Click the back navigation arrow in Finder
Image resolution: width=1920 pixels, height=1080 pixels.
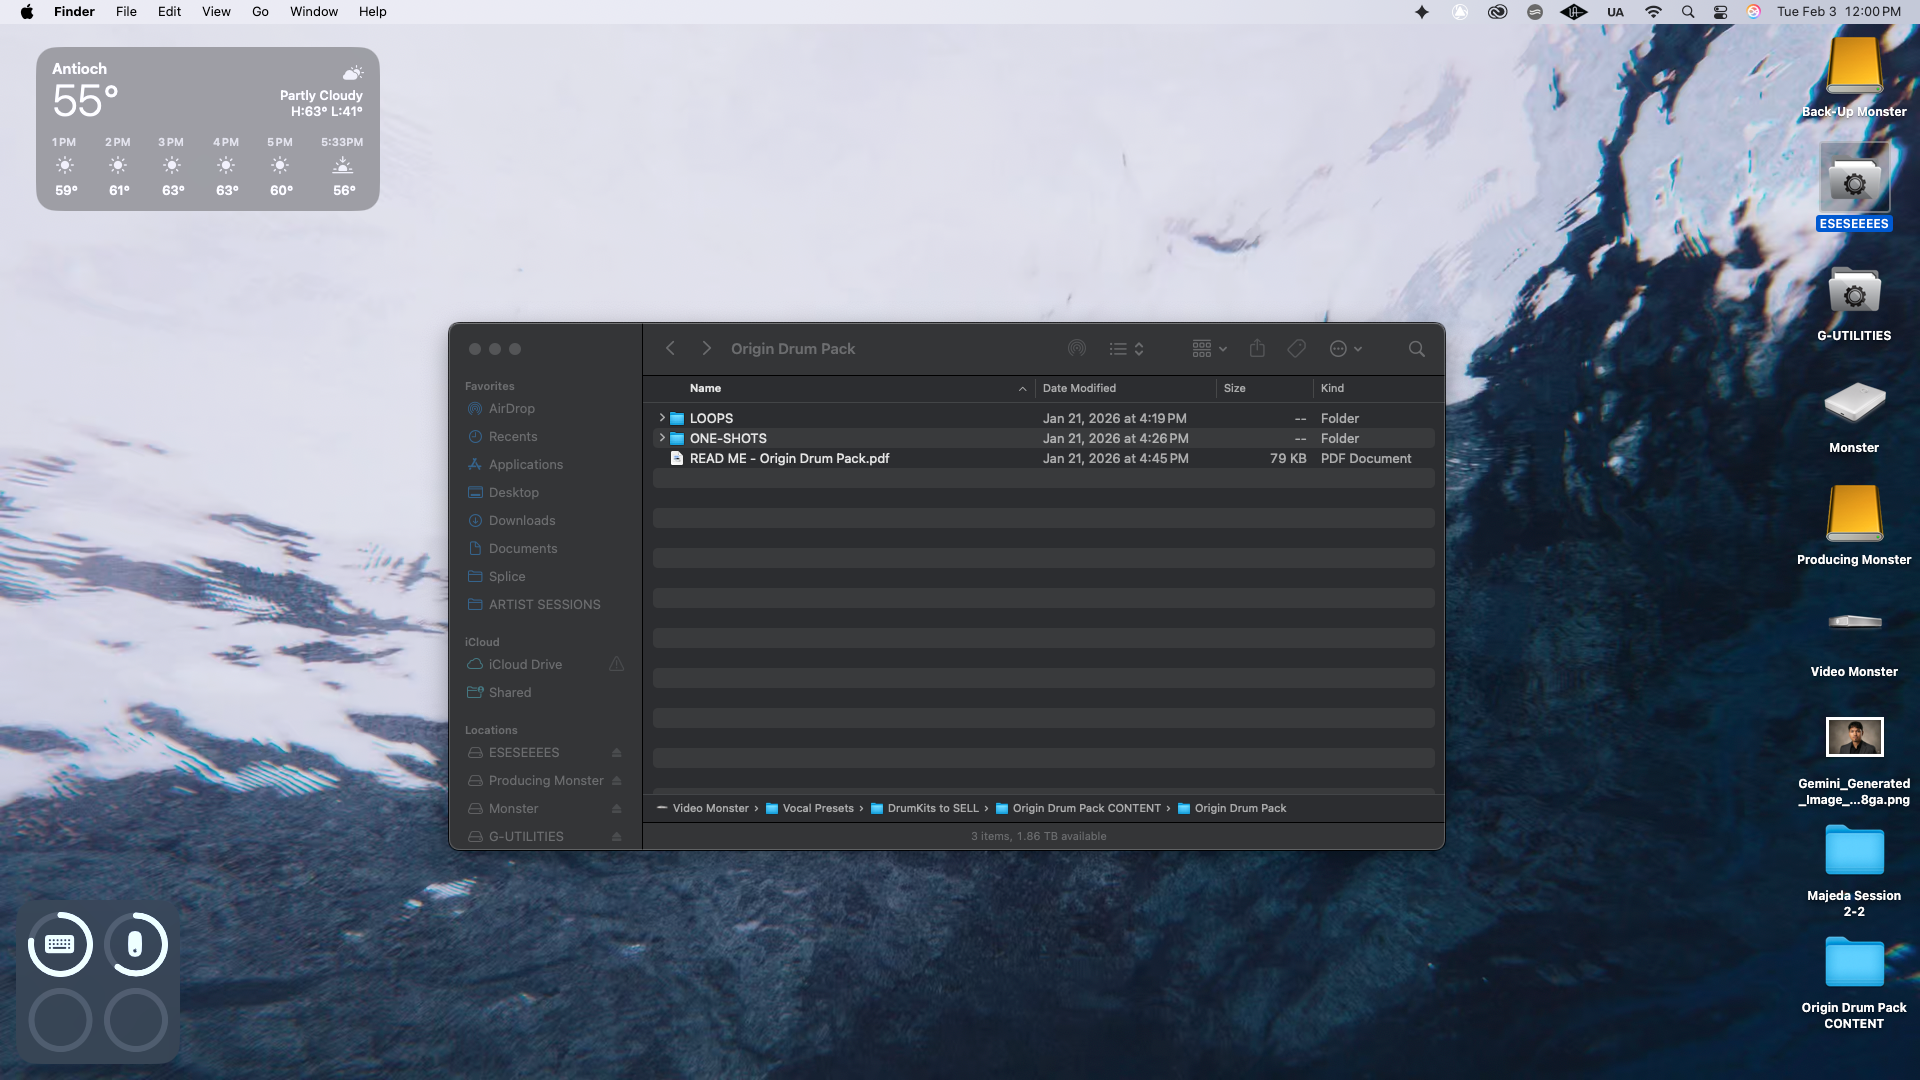pyautogui.click(x=670, y=349)
